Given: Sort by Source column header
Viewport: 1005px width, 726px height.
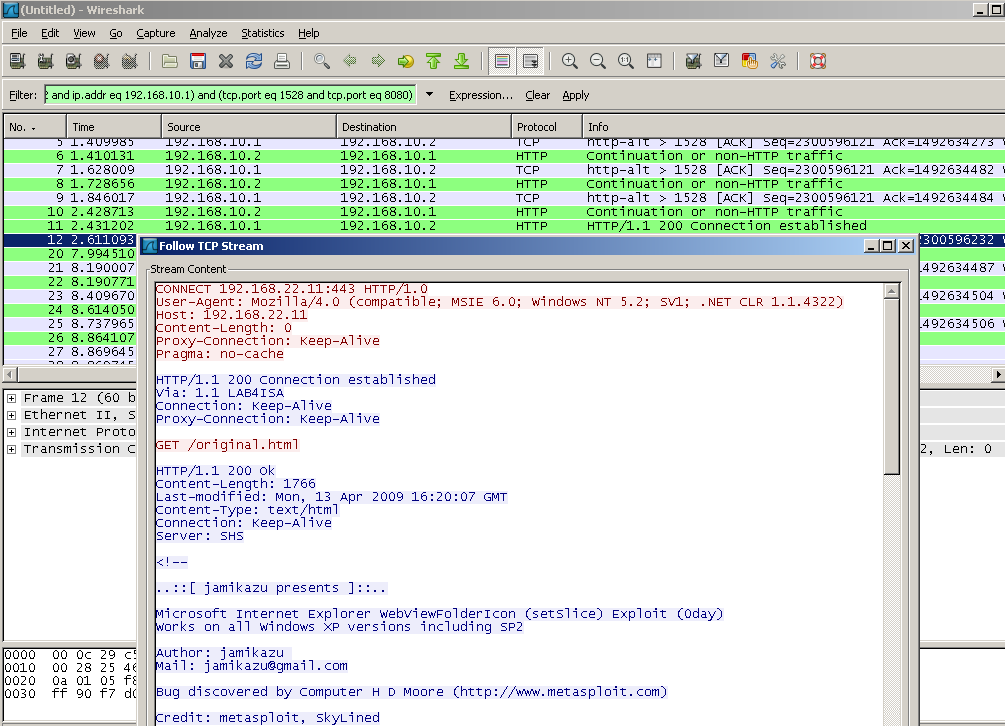Looking at the screenshot, I should click(249, 127).
